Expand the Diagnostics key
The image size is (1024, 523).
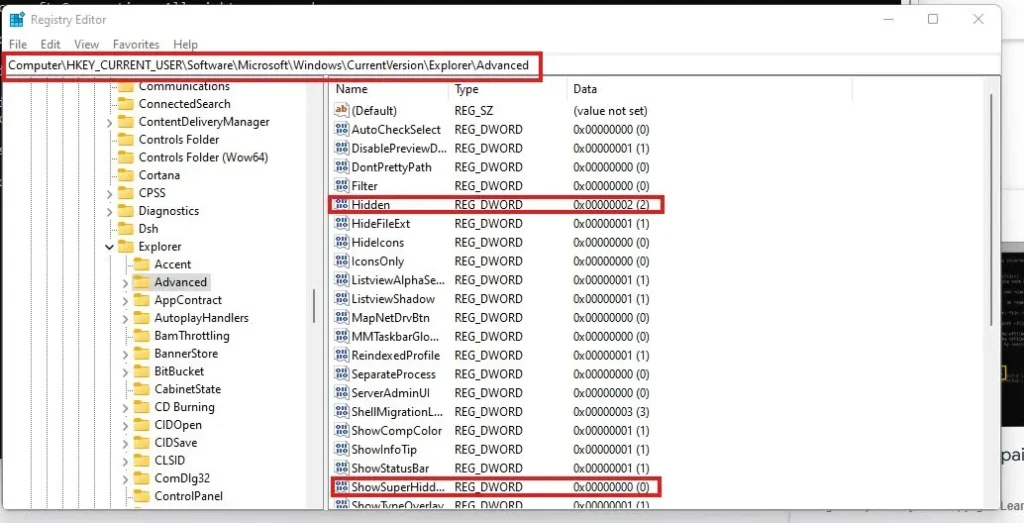(109, 212)
